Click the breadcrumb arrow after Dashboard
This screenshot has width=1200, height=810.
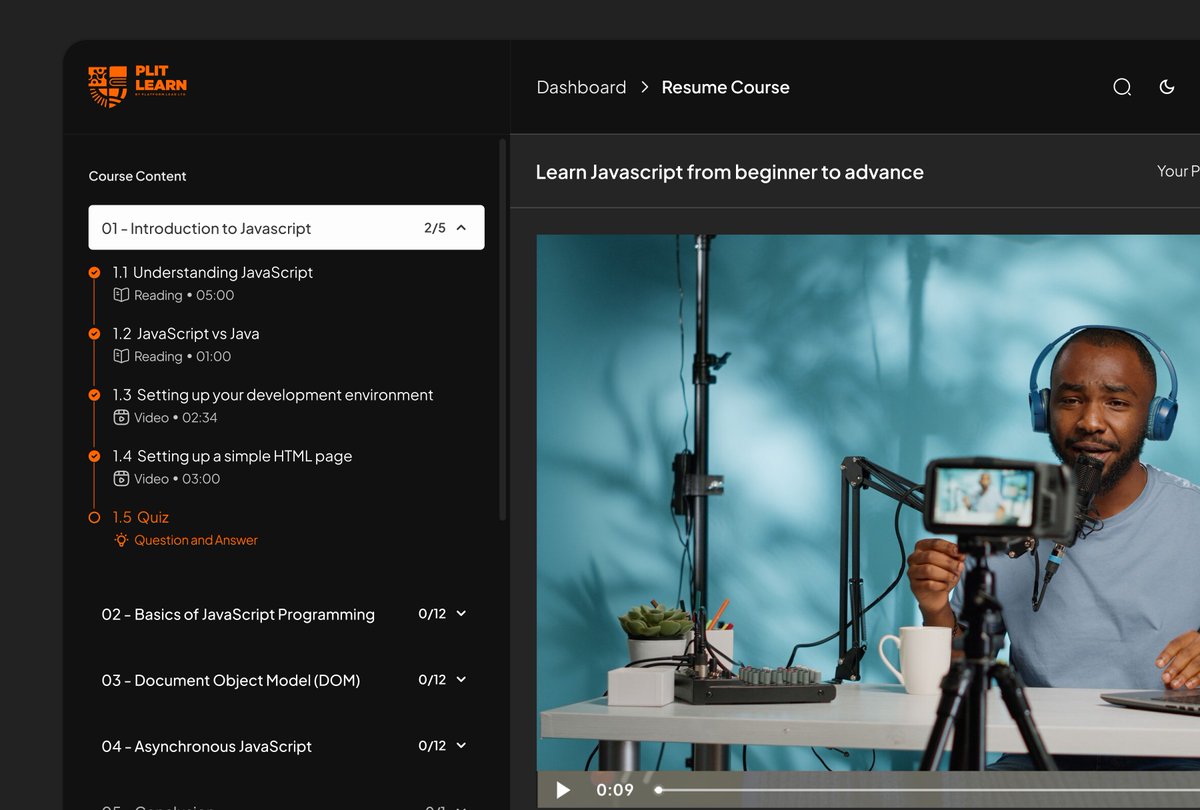coord(645,87)
